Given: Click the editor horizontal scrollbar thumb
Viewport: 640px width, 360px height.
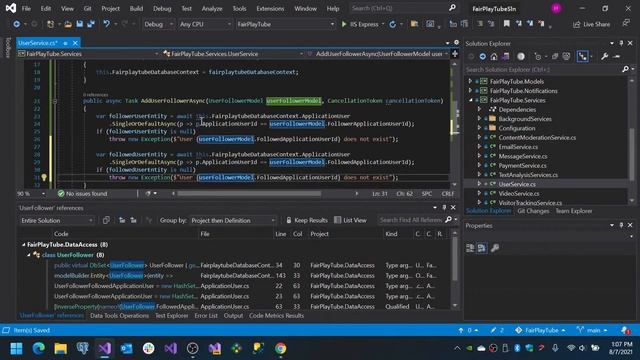Looking at the screenshot, I should pyautogui.click(x=249, y=193).
